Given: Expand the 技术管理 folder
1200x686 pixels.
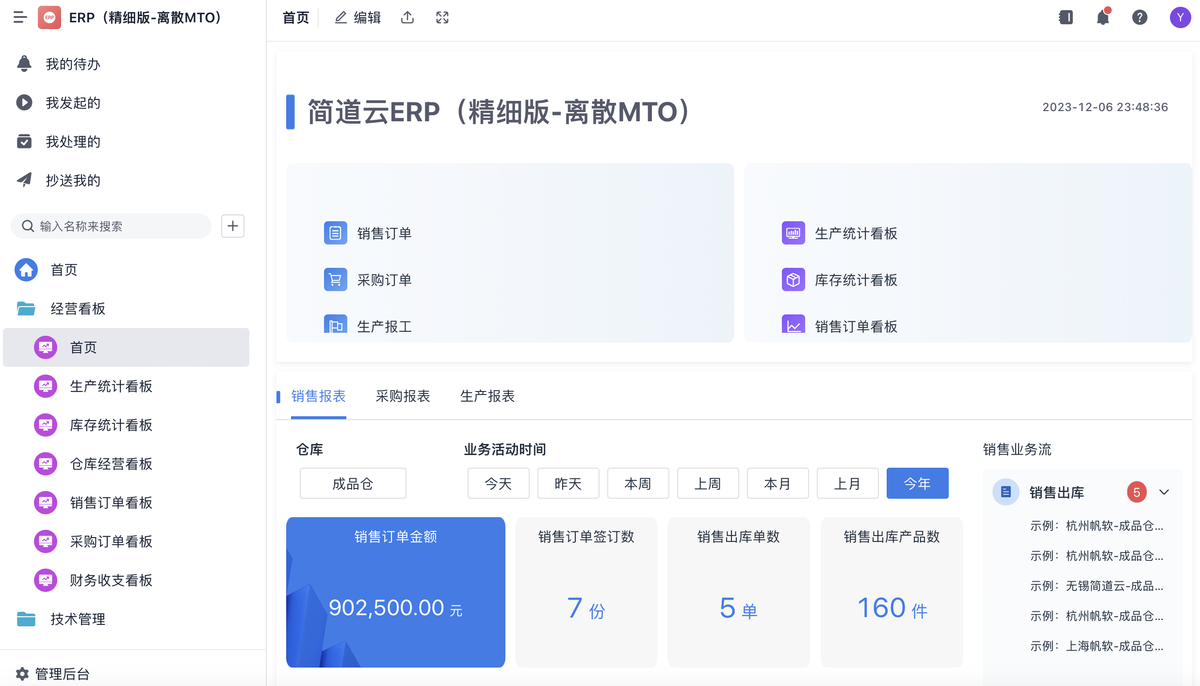Looking at the screenshot, I should 78,620.
